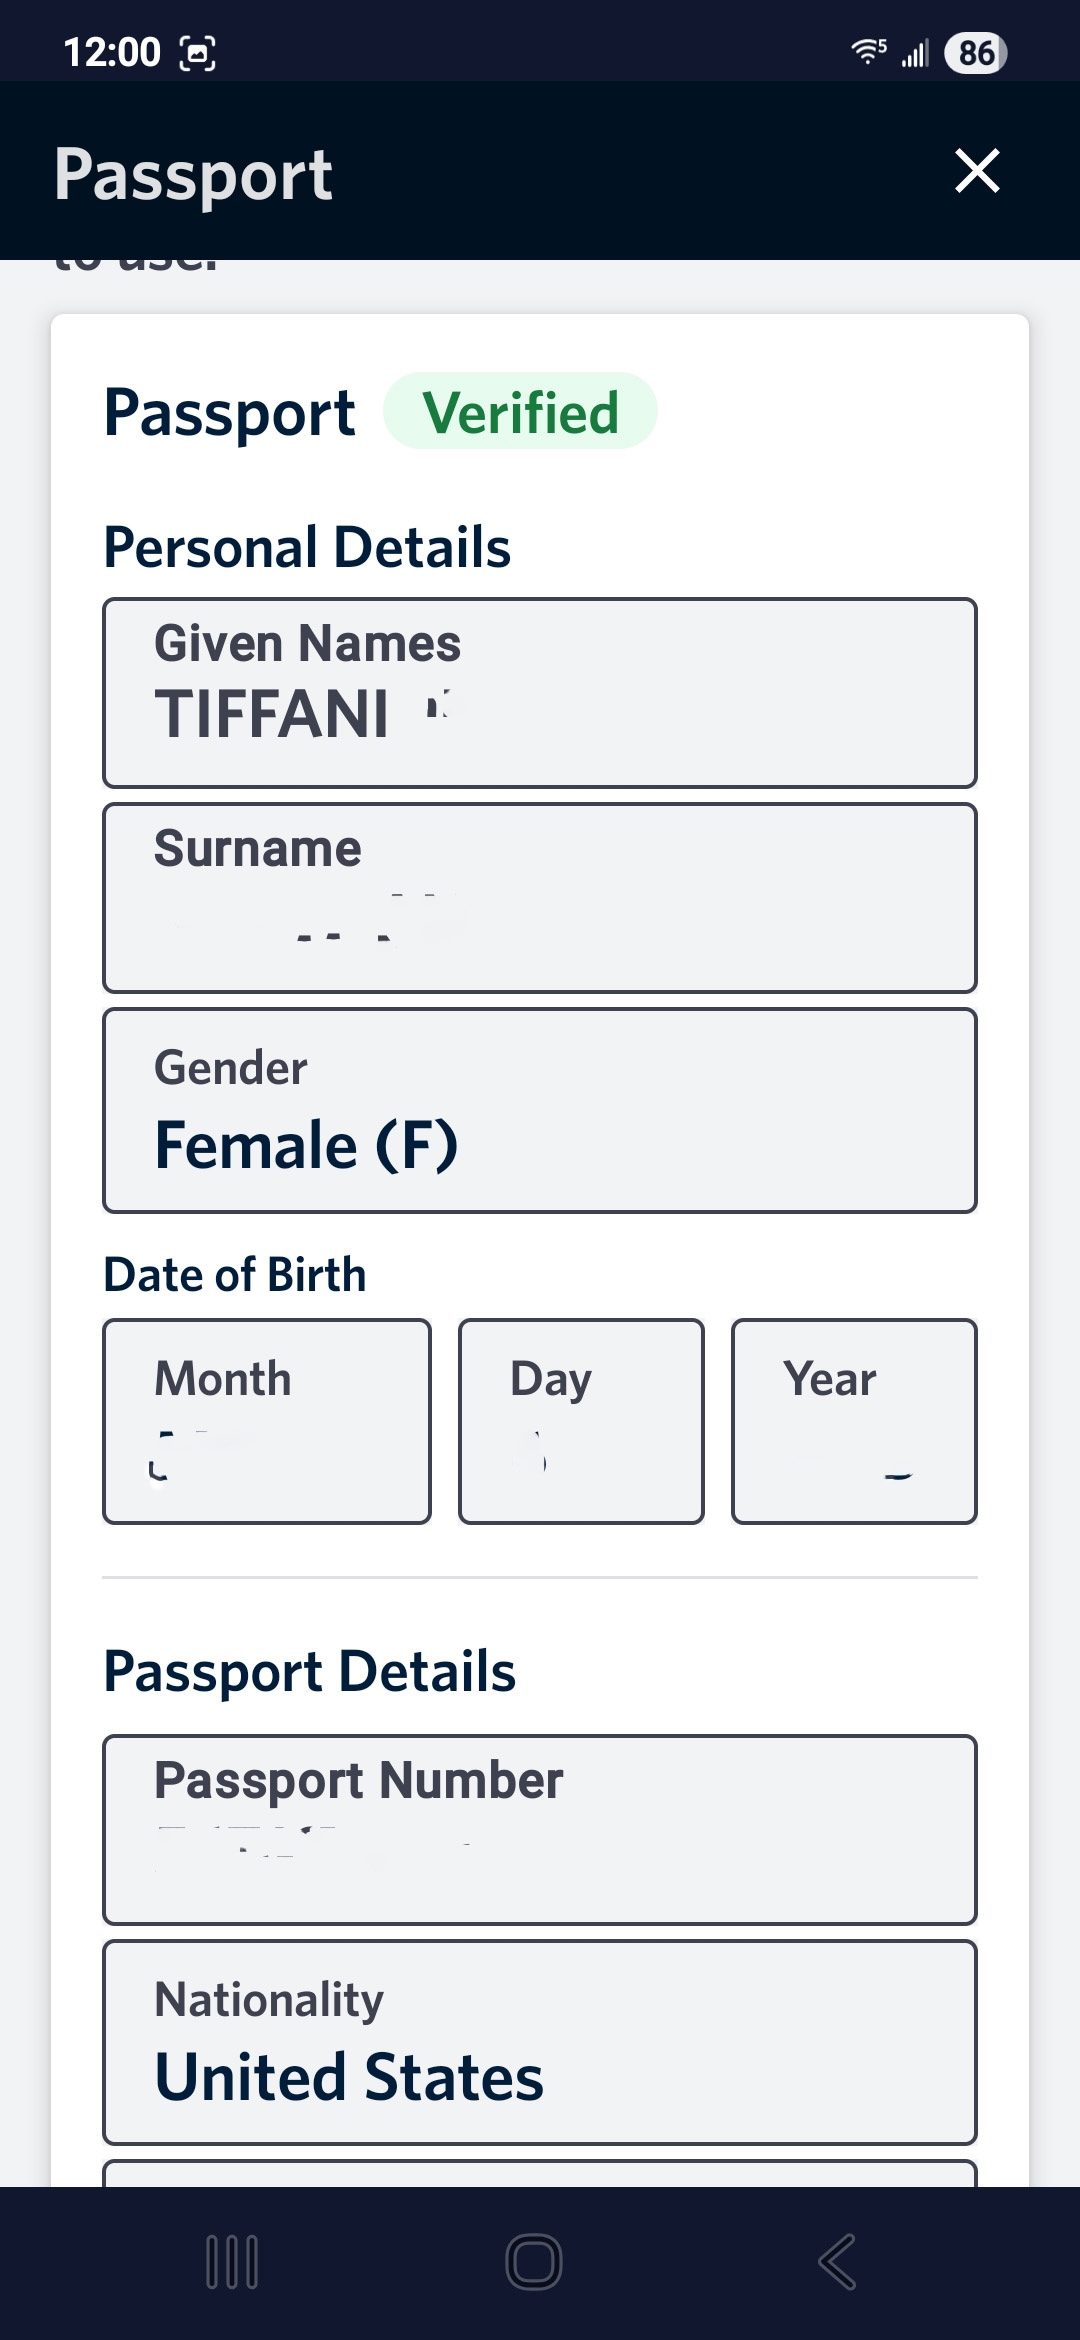Tap the clock showing 12:00
The height and width of the screenshot is (2340, 1080).
pyautogui.click(x=111, y=53)
